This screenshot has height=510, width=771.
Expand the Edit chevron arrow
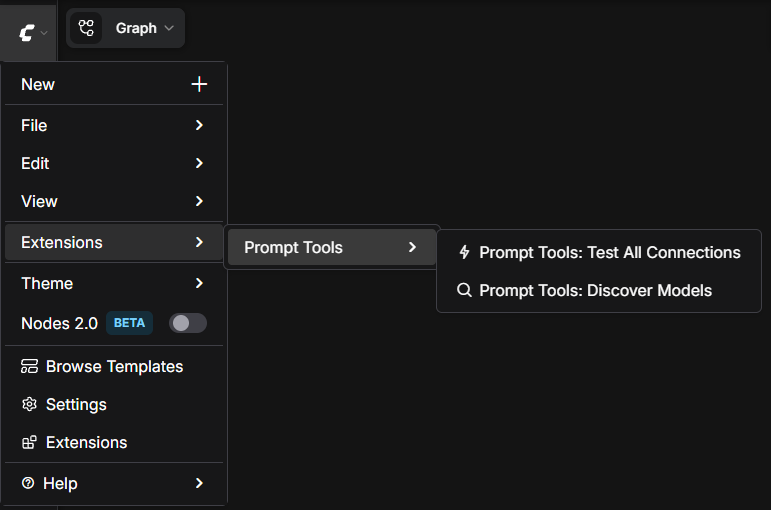199,163
